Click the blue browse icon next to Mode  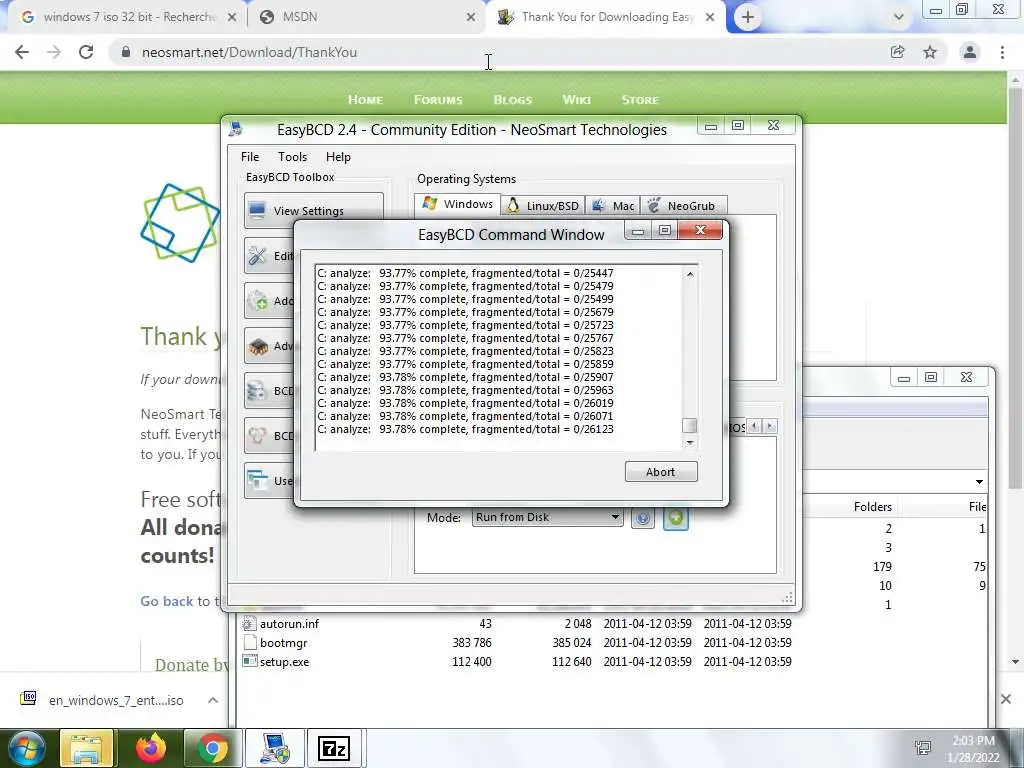(x=643, y=519)
